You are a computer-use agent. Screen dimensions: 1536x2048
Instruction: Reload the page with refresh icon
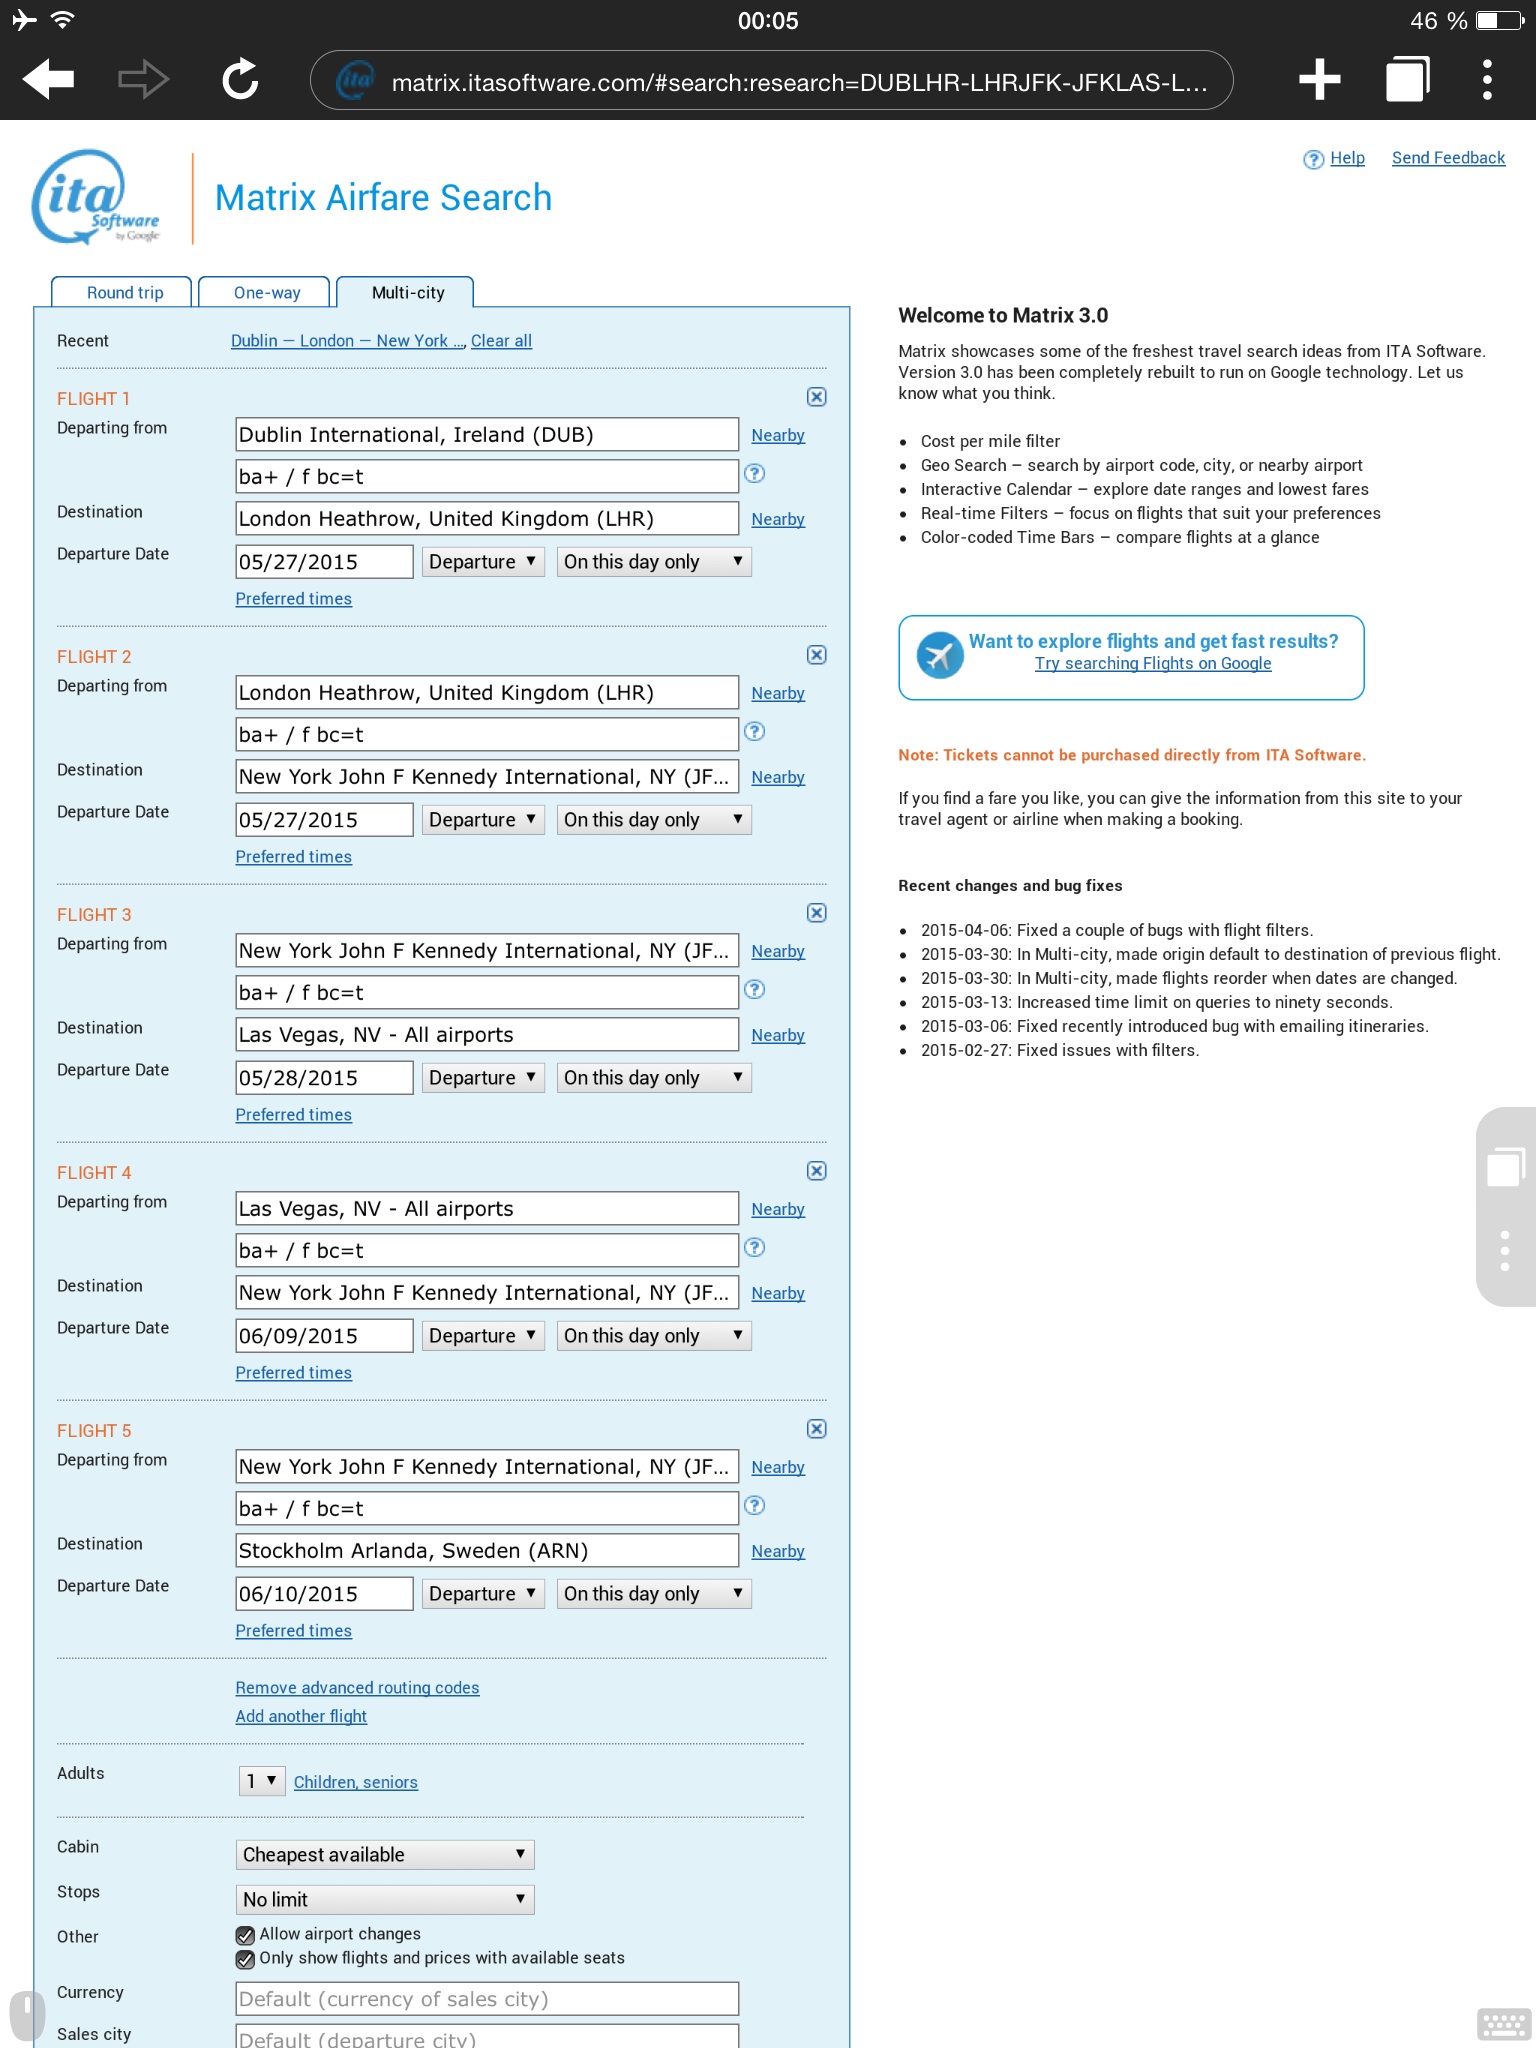(x=240, y=80)
